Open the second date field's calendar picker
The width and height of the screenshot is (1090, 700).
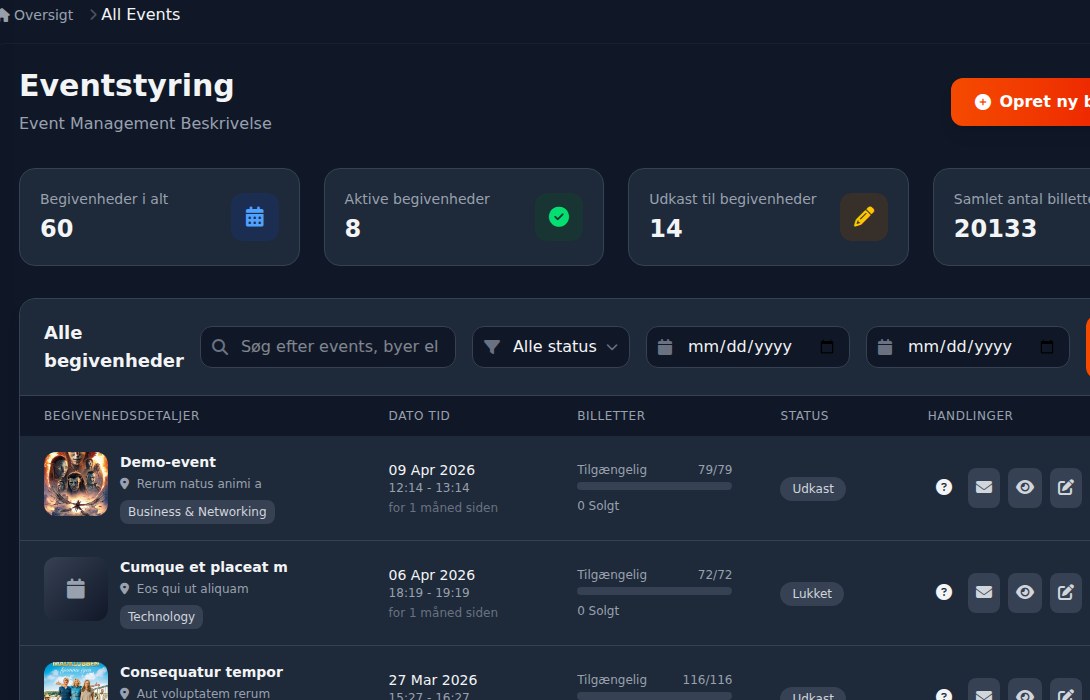(1047, 347)
